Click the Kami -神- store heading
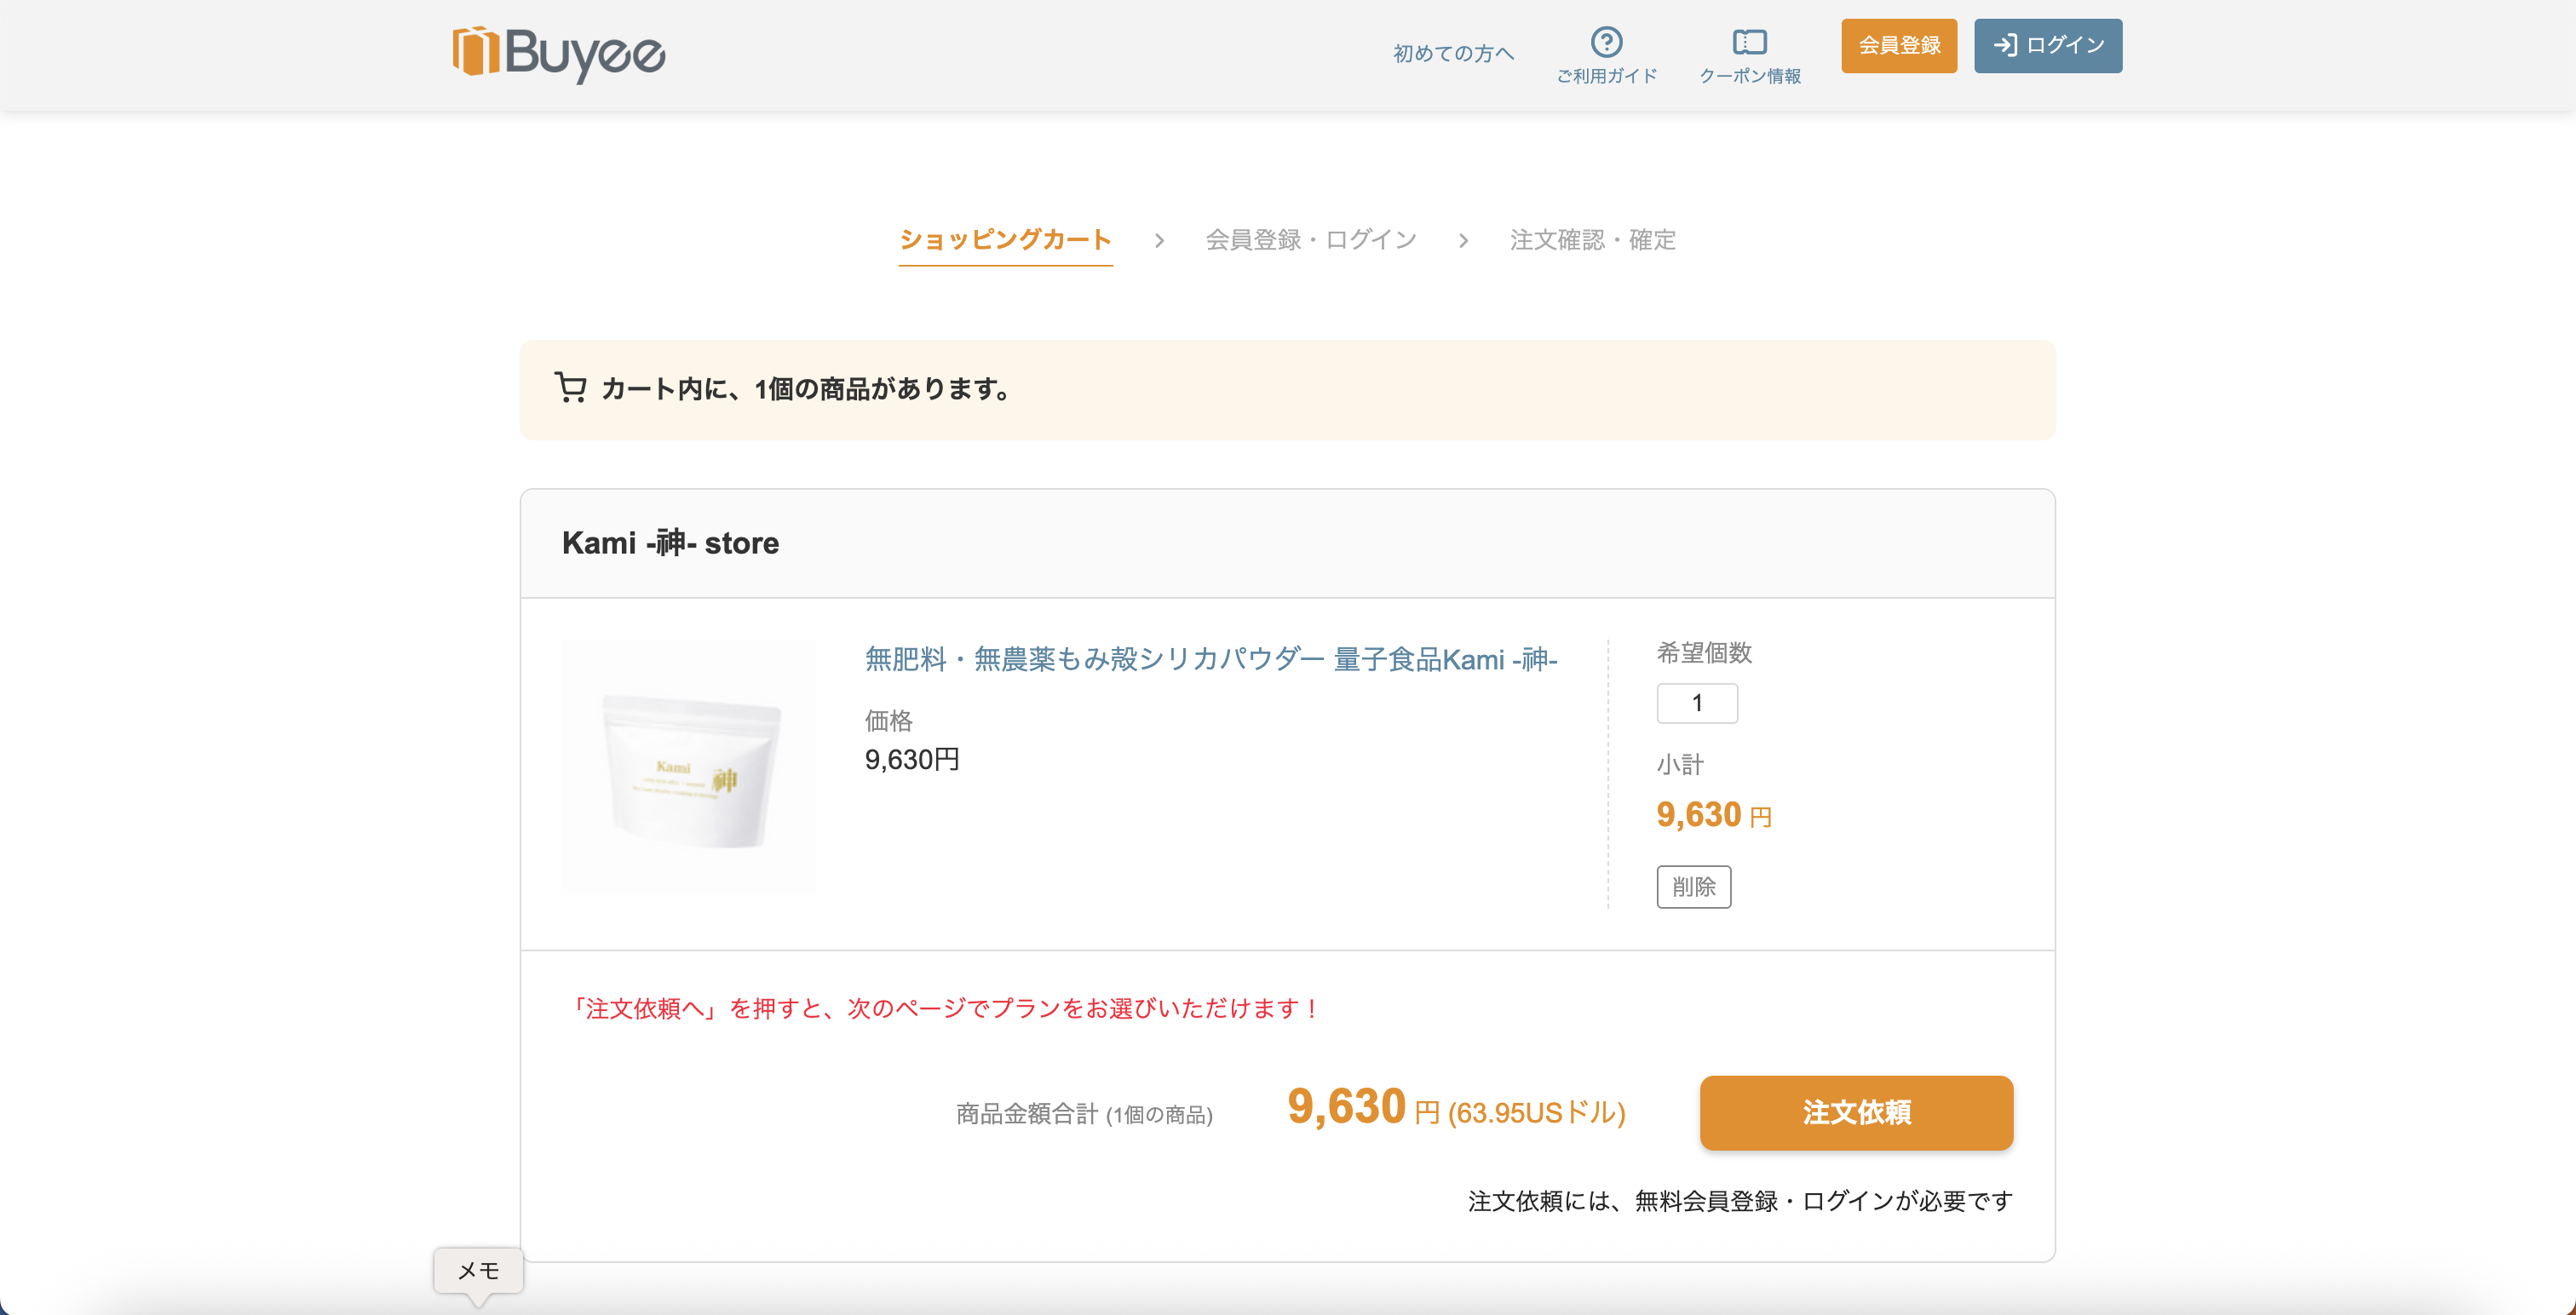Viewport: 2576px width, 1315px height. 670,543
